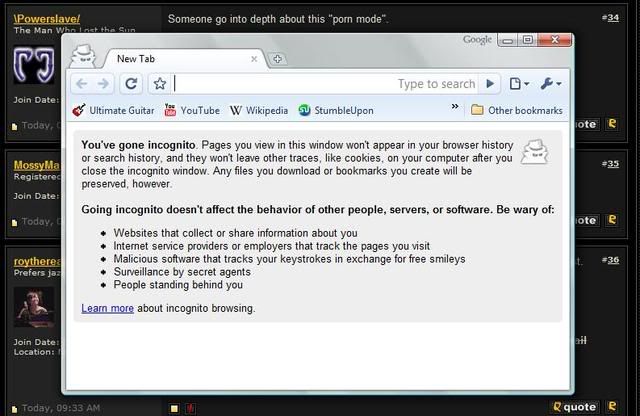The width and height of the screenshot is (640, 416).
Task: Bookmark this page with the star
Action: click(x=160, y=84)
